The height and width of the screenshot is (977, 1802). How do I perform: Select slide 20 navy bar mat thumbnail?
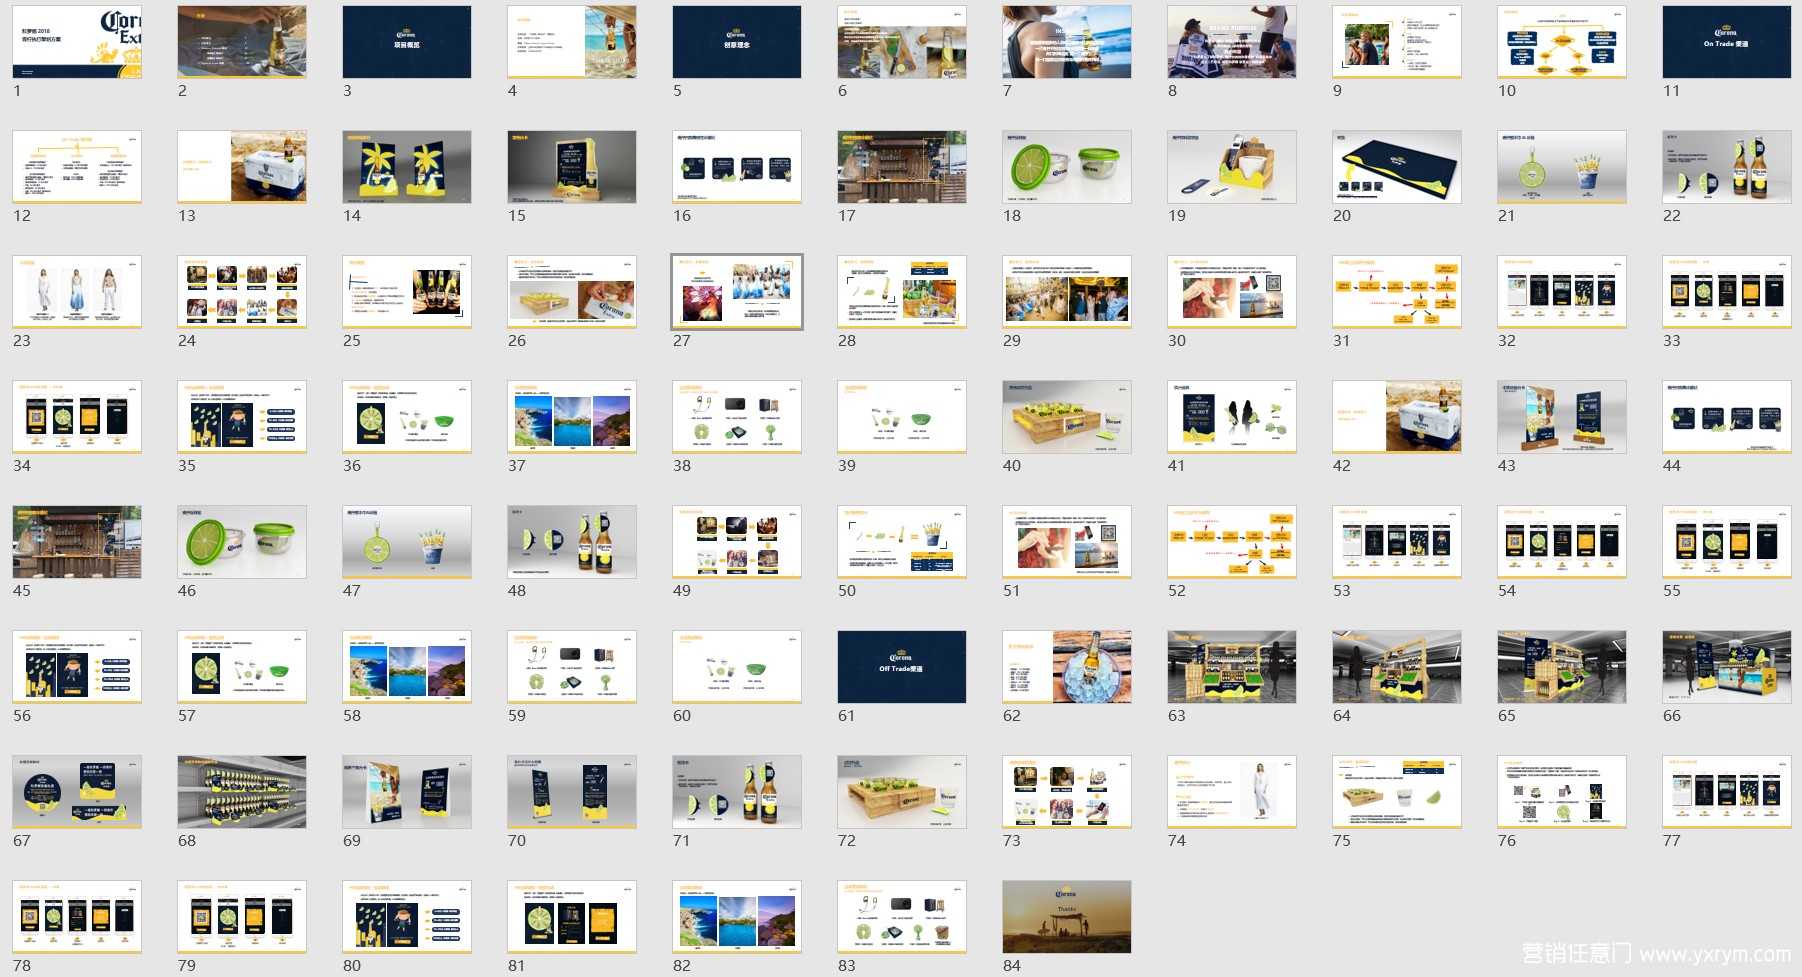[x=1397, y=167]
